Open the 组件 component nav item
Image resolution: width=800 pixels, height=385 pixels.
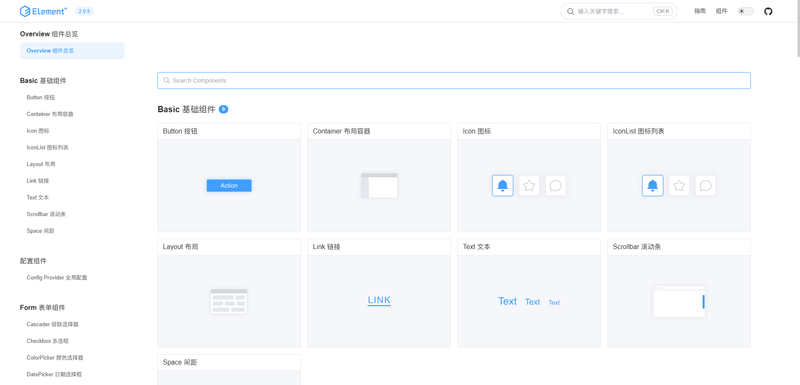pos(721,11)
